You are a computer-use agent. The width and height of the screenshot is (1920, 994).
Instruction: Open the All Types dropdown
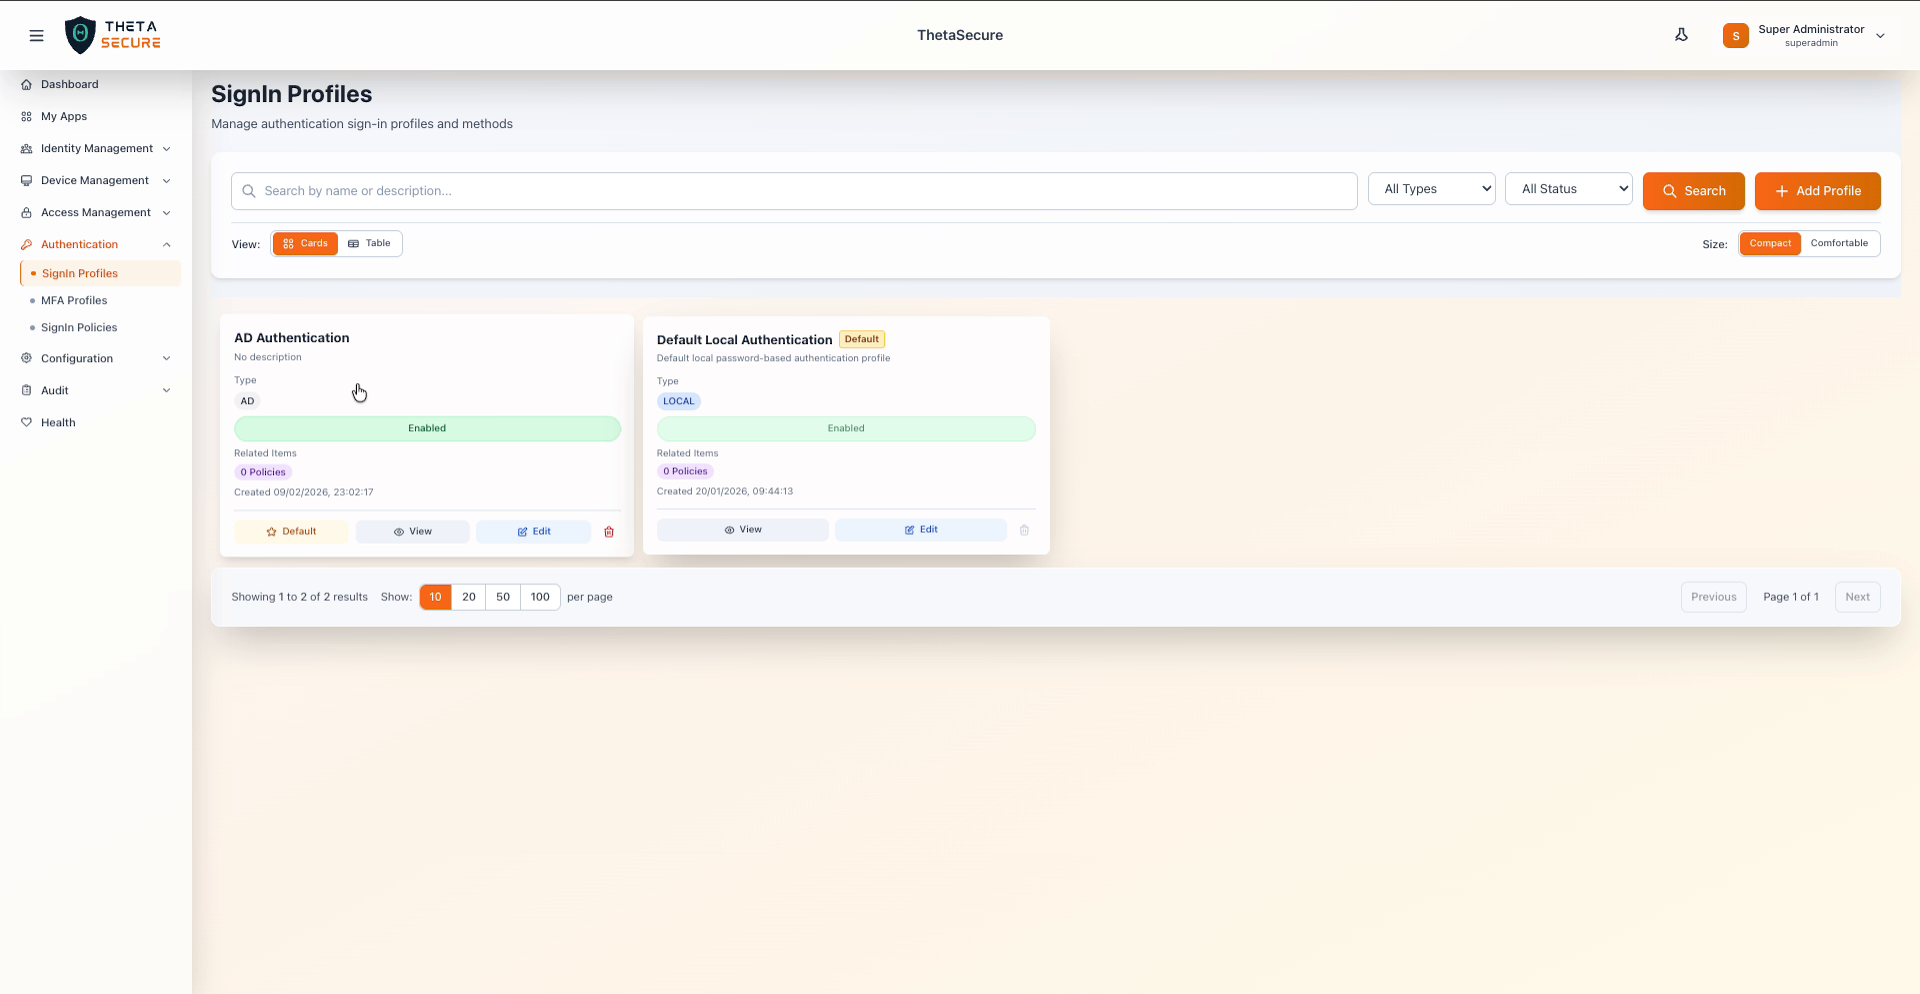[1431, 188]
